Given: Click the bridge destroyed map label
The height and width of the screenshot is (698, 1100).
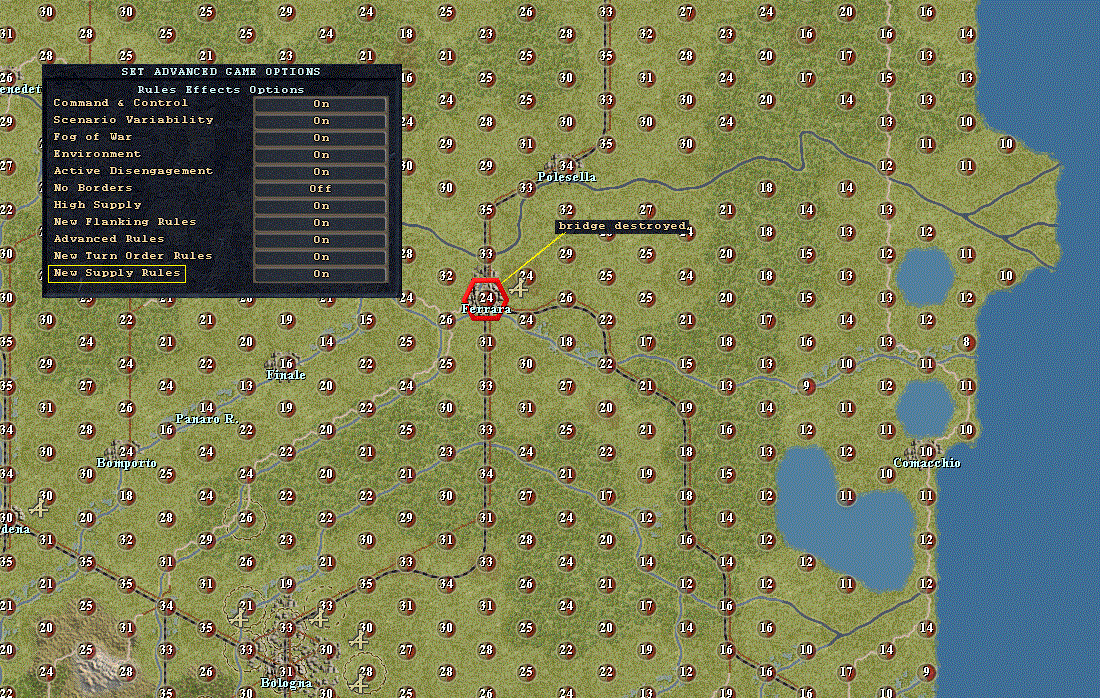Looking at the screenshot, I should (x=622, y=226).
